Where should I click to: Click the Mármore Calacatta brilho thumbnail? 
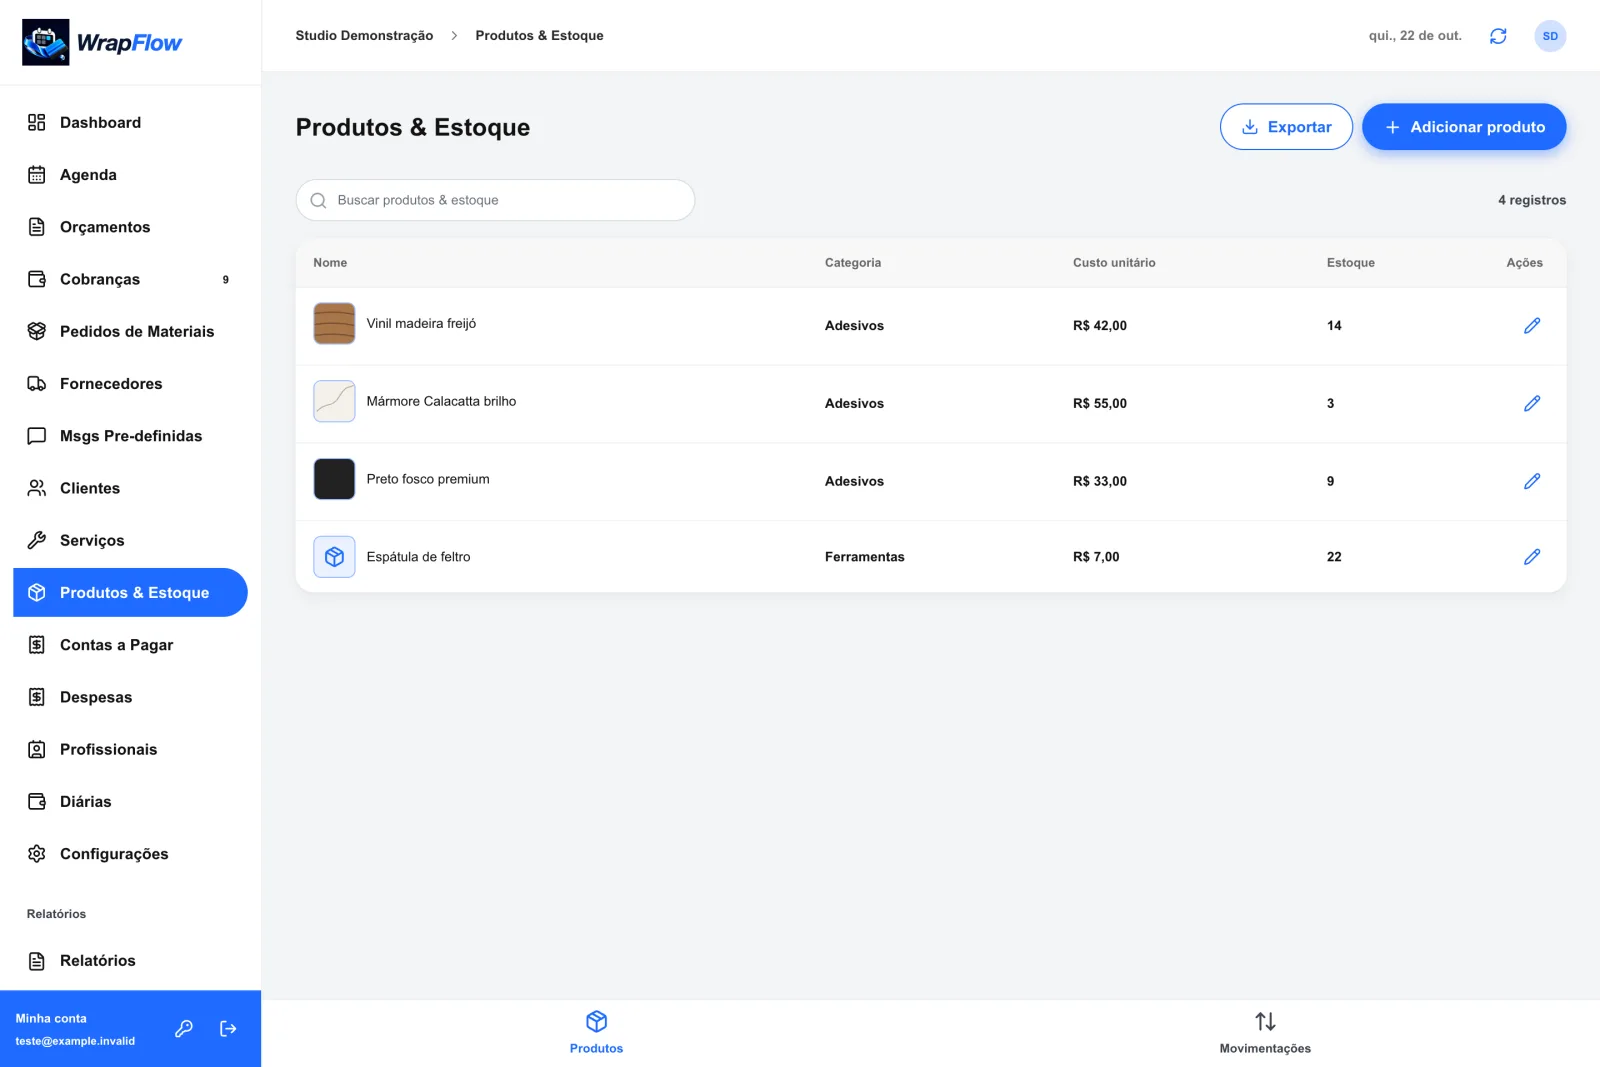334,402
